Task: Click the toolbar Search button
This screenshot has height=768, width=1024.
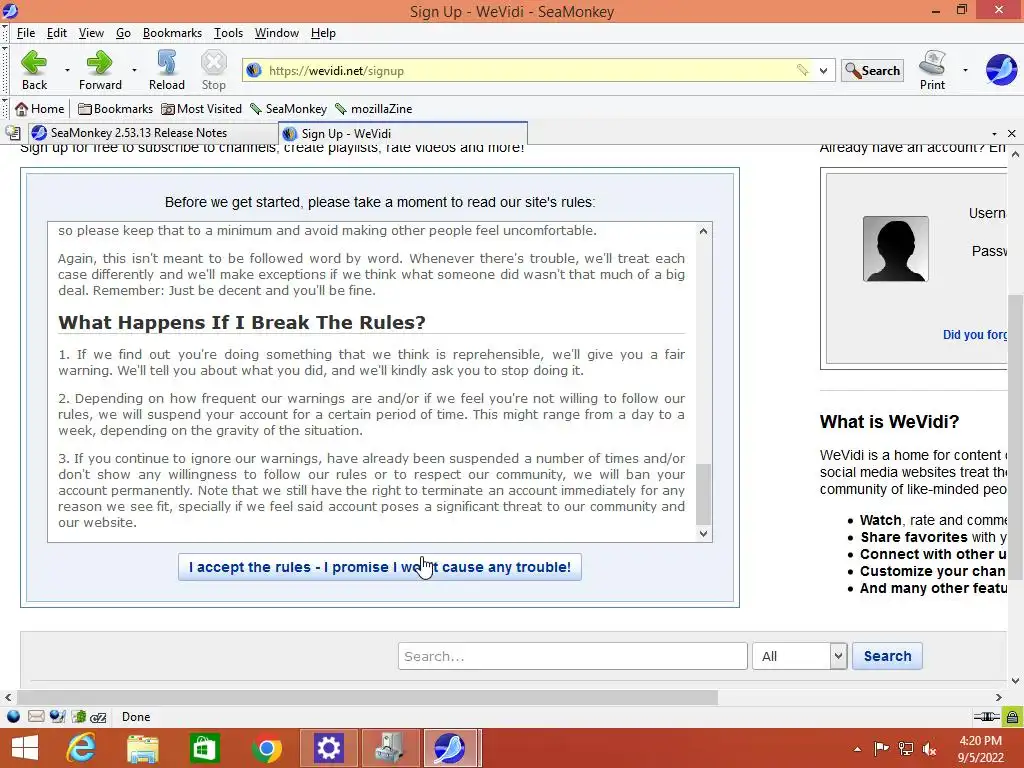Action: pyautogui.click(x=872, y=71)
